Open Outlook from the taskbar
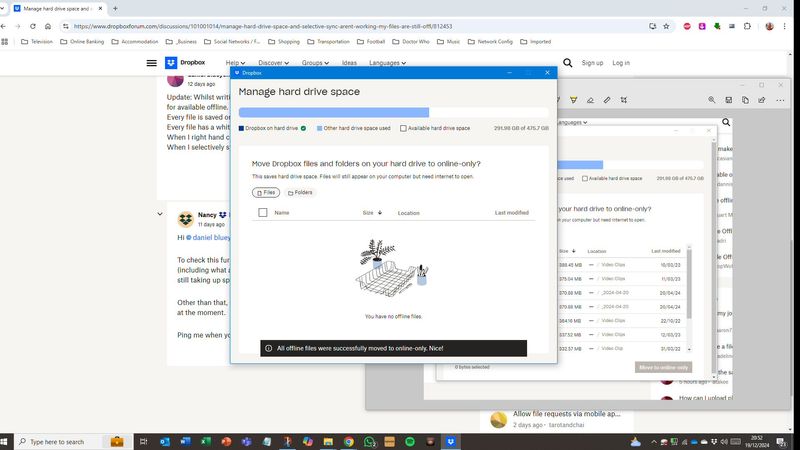The width and height of the screenshot is (800, 450). pyautogui.click(x=165, y=442)
